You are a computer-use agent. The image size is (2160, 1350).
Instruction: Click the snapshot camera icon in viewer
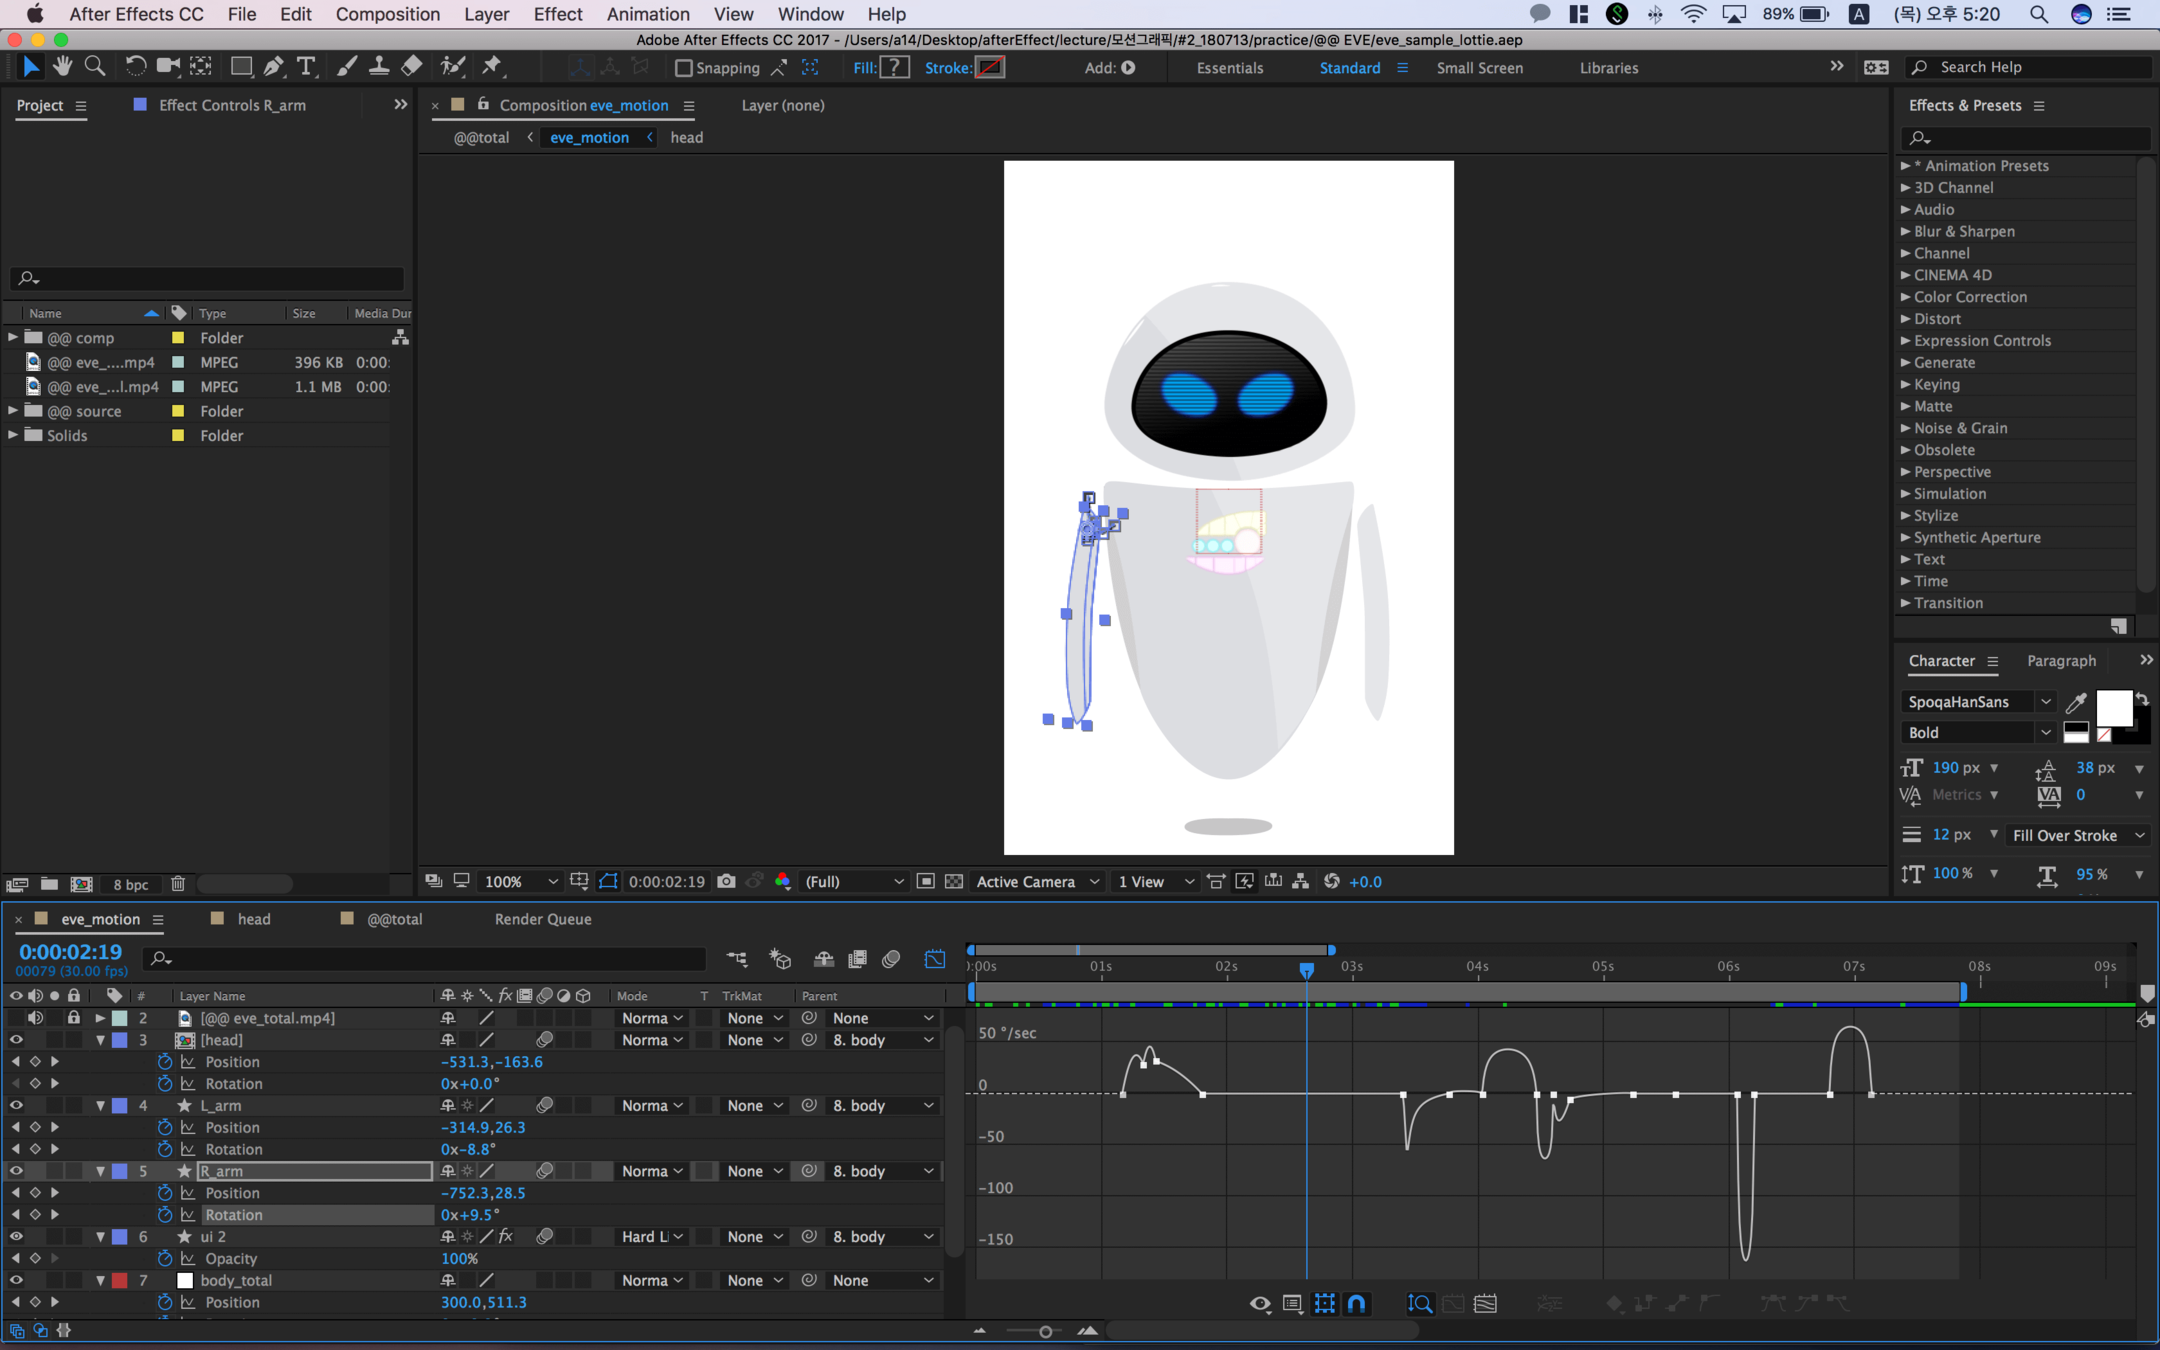click(726, 881)
